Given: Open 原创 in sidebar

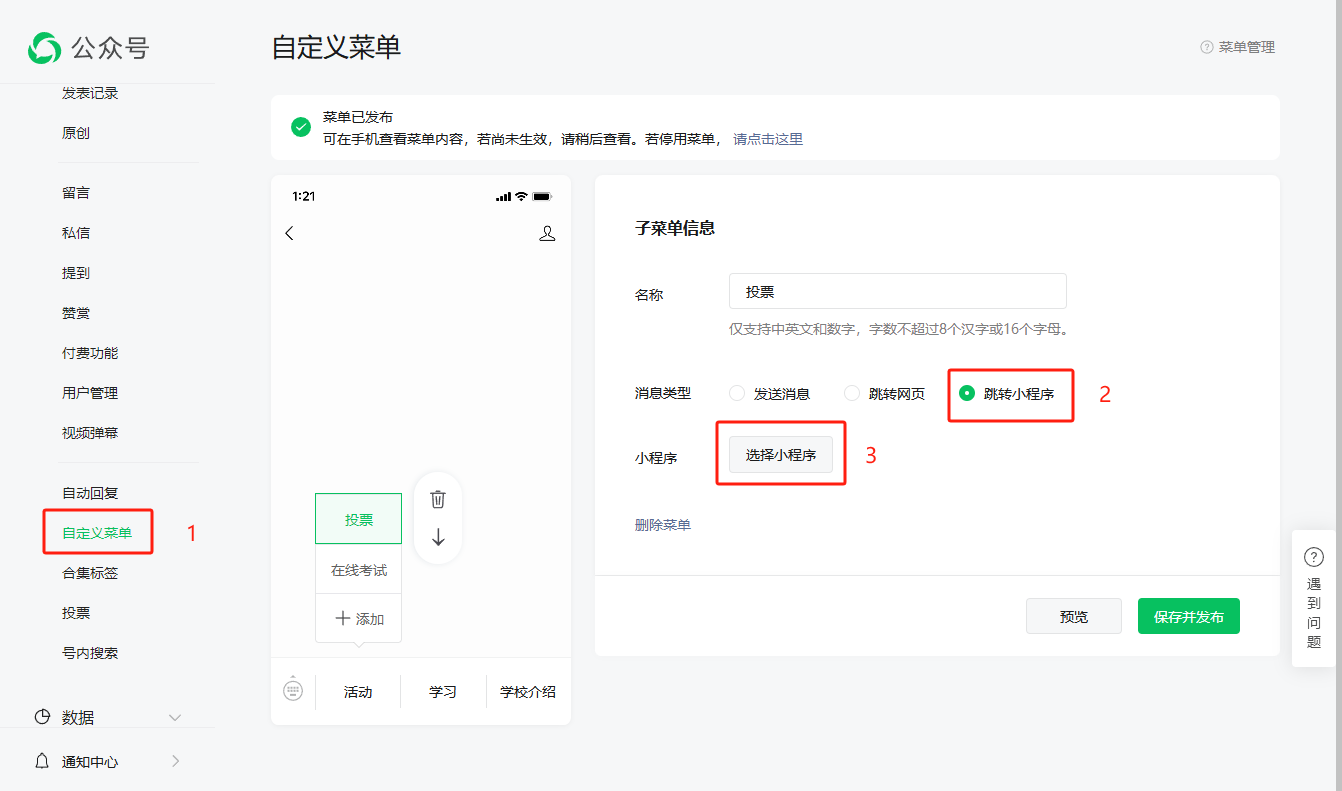Looking at the screenshot, I should click(76, 133).
